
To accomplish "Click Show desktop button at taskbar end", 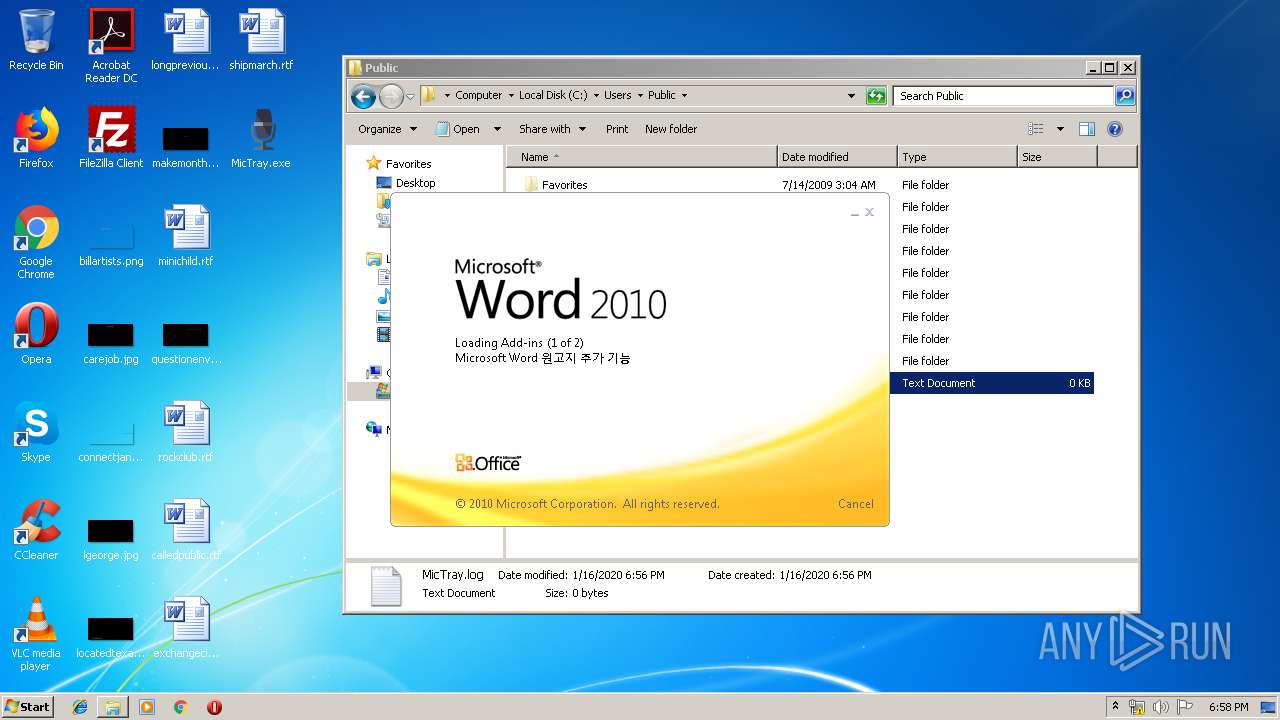I will [x=1268, y=707].
